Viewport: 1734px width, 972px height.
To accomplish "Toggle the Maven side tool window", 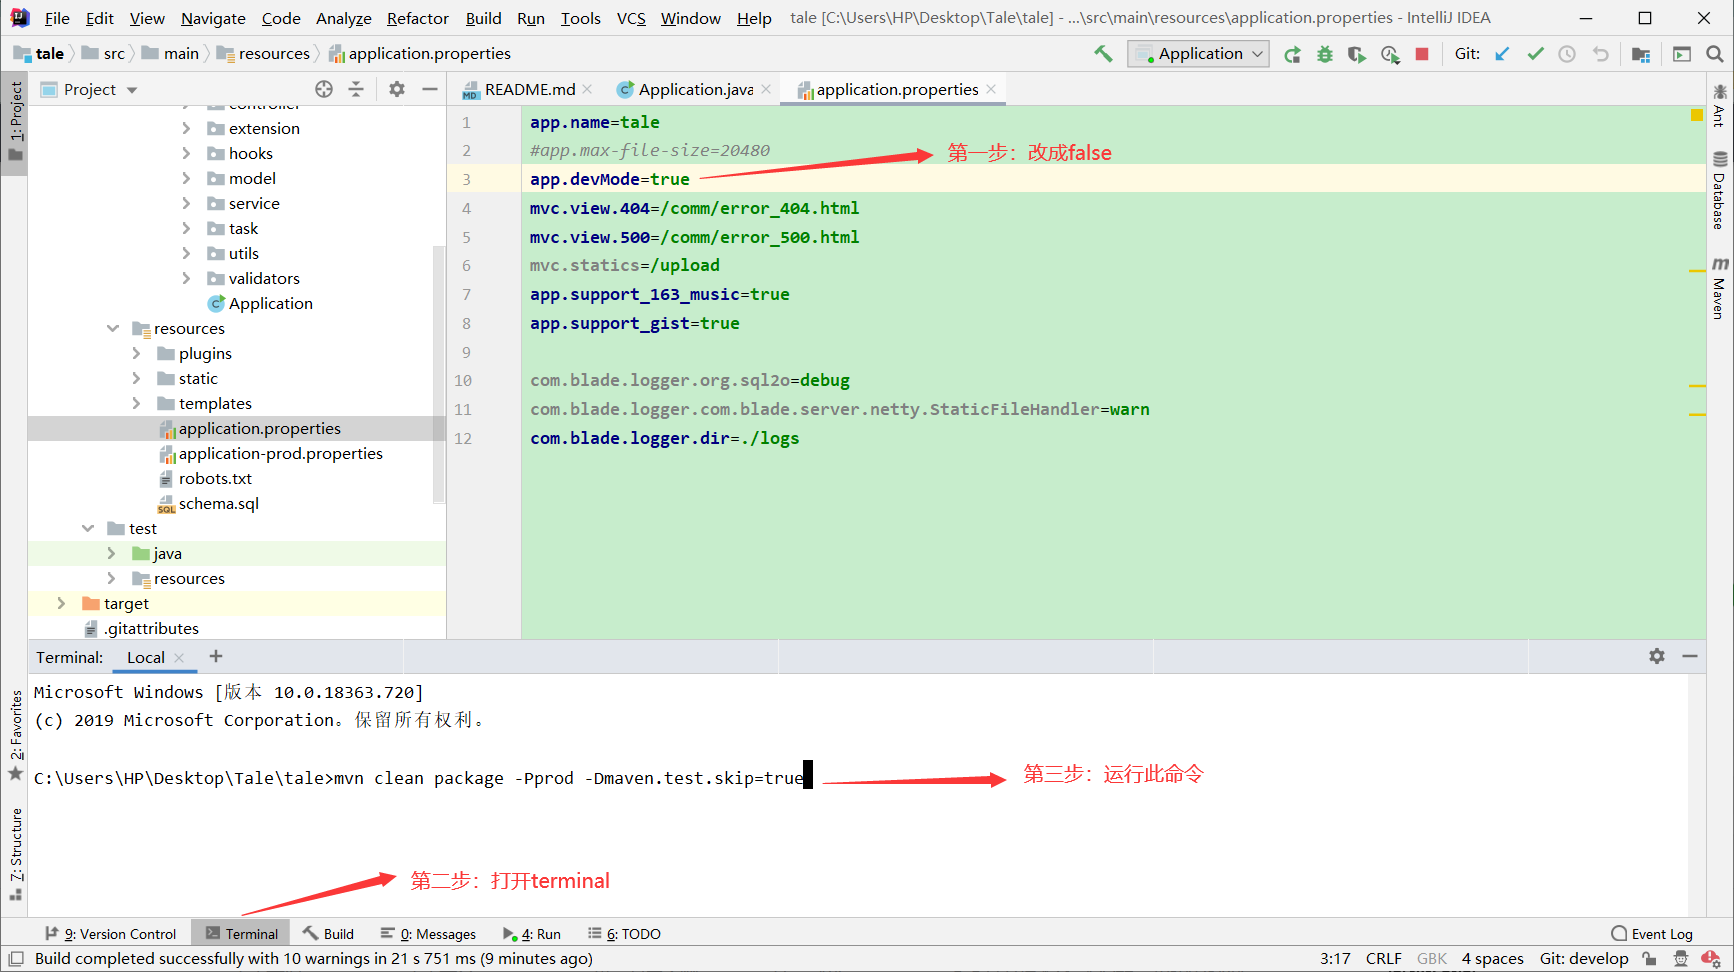I will pos(1719,288).
